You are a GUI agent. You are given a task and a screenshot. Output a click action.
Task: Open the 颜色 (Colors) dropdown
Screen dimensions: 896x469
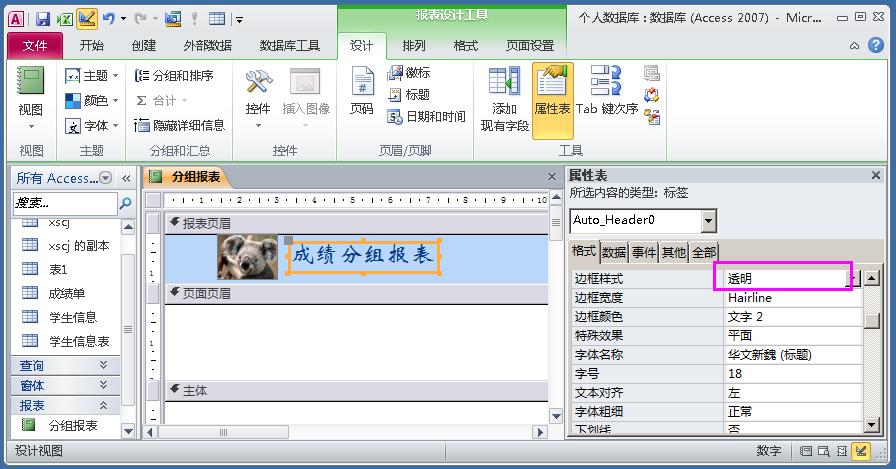point(91,101)
